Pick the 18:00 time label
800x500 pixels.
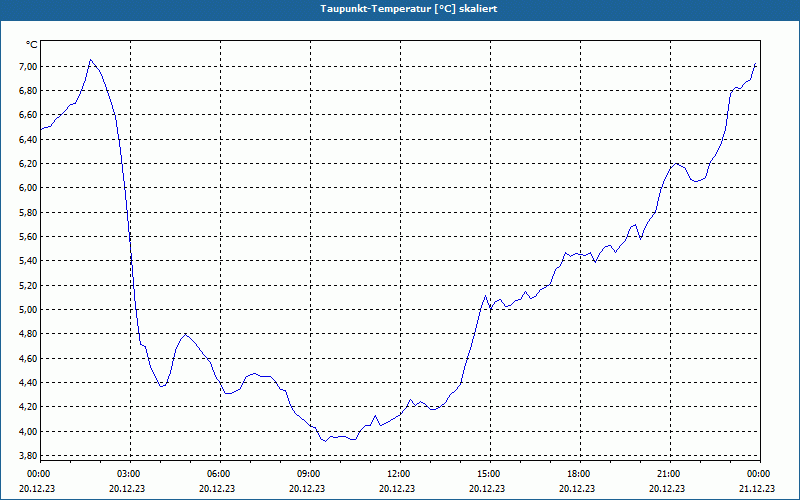[x=579, y=474]
